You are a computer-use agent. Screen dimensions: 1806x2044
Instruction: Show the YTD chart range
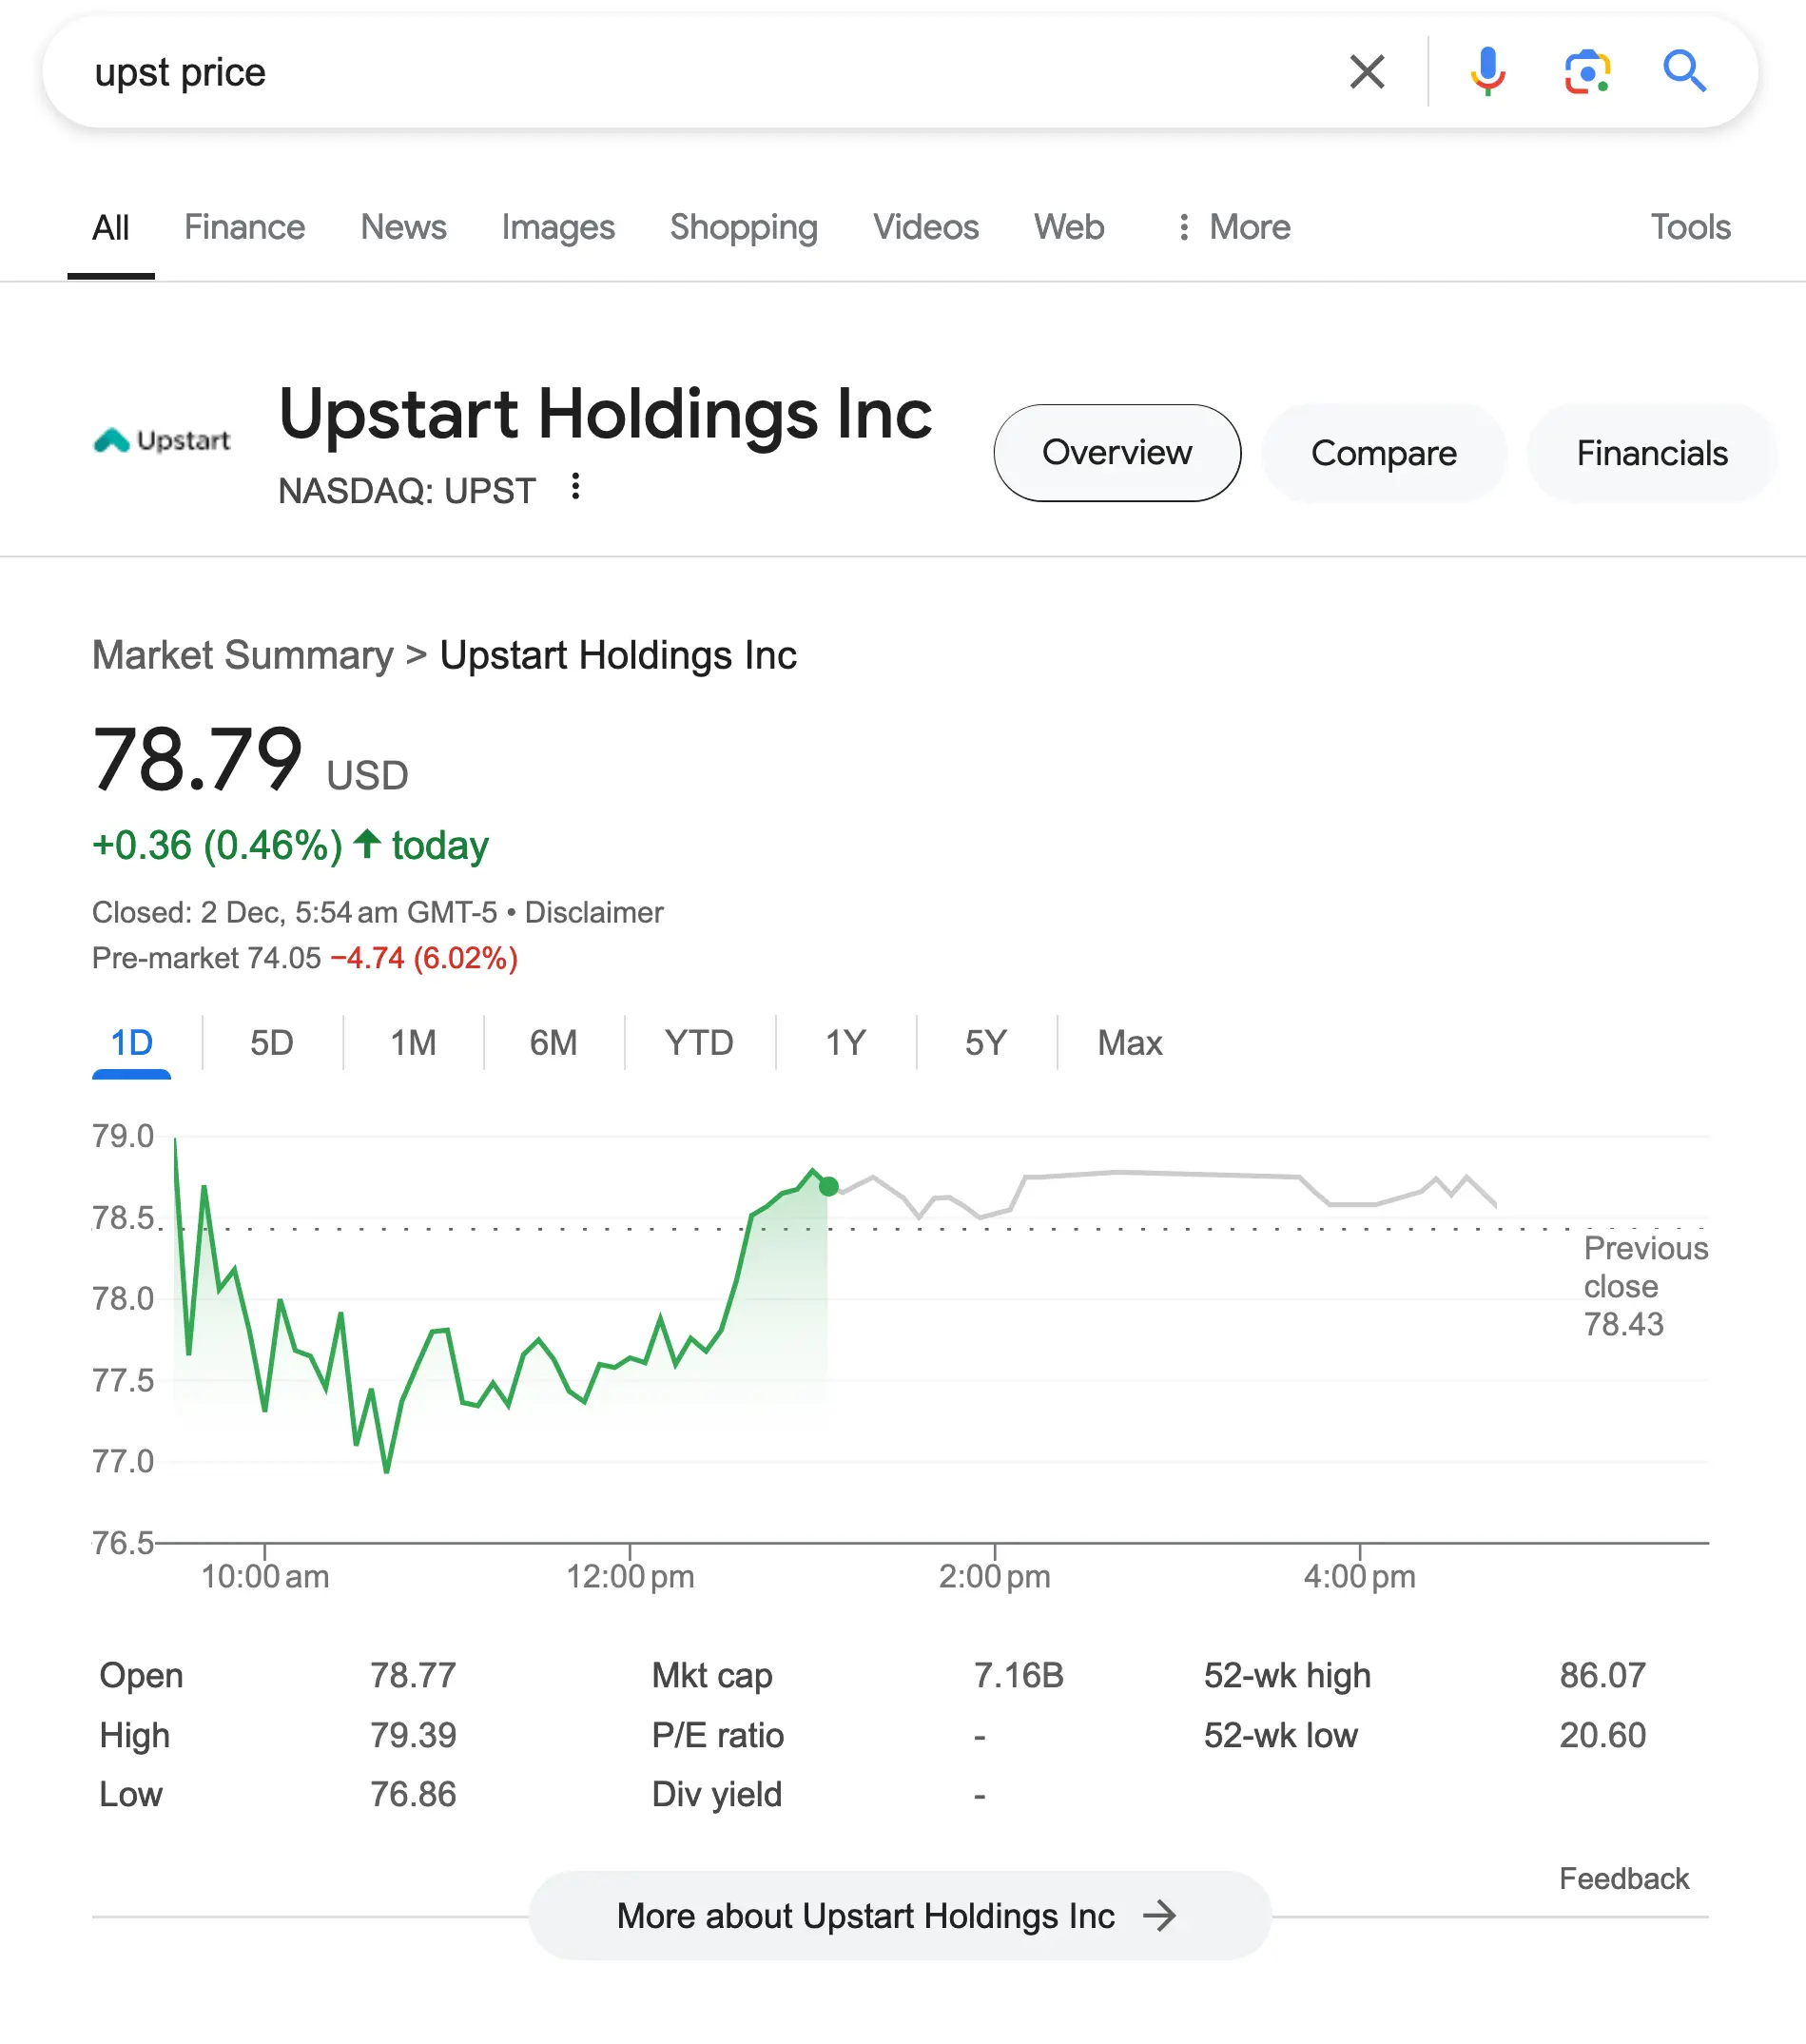coord(699,1043)
